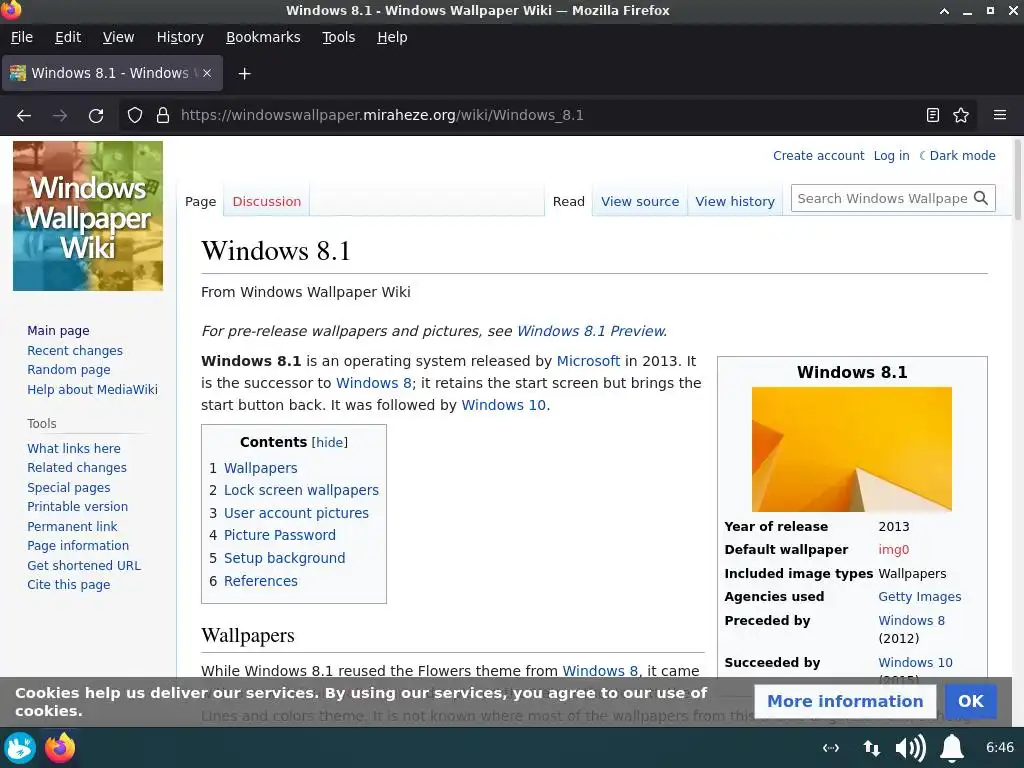1024x768 pixels.
Task: Open the File menu
Action: pyautogui.click(x=22, y=37)
